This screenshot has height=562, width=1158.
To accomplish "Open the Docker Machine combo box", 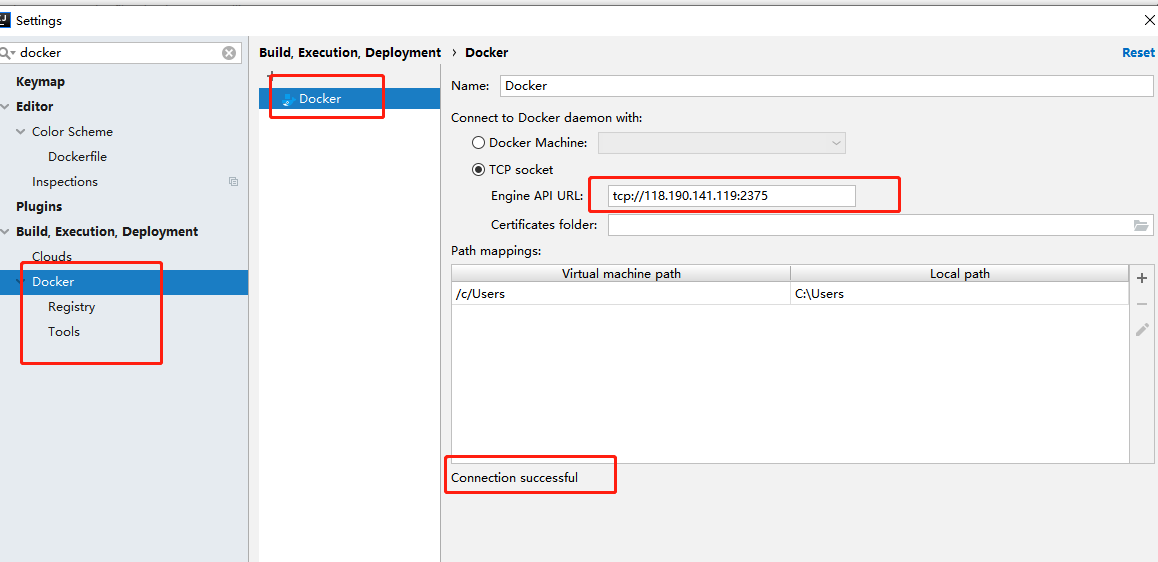I will pyautogui.click(x=722, y=143).
